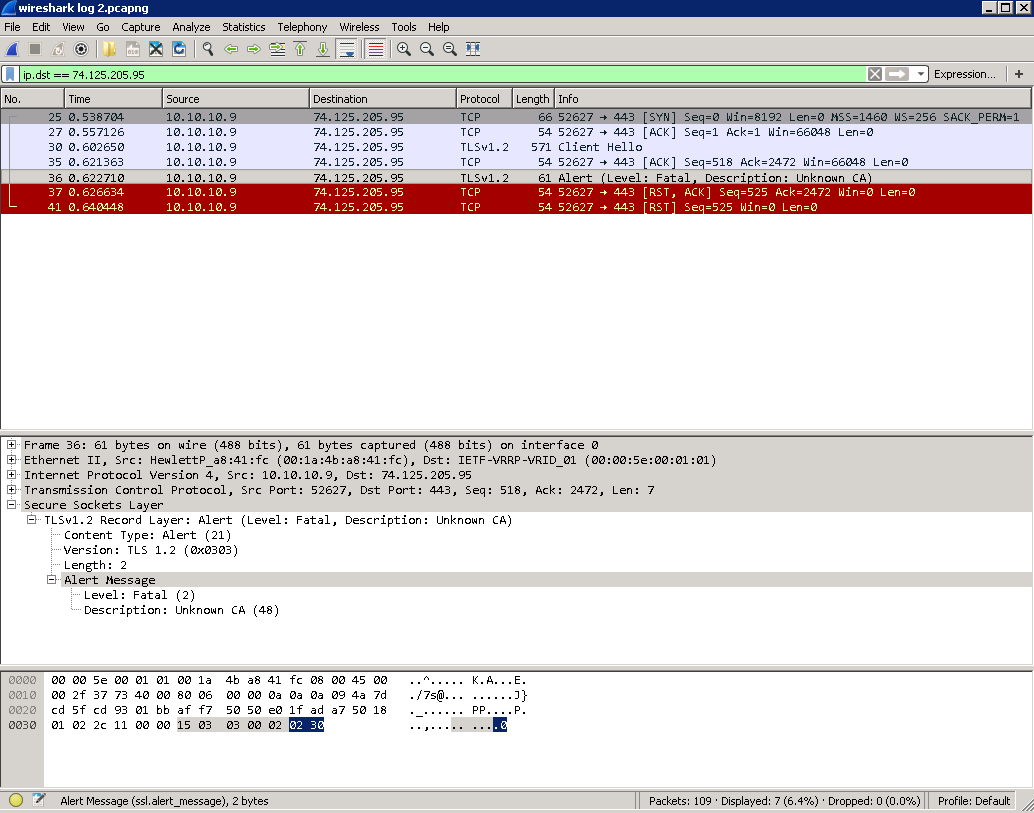Click the Find a packet magnifier icon
1034x813 pixels.
(x=208, y=49)
